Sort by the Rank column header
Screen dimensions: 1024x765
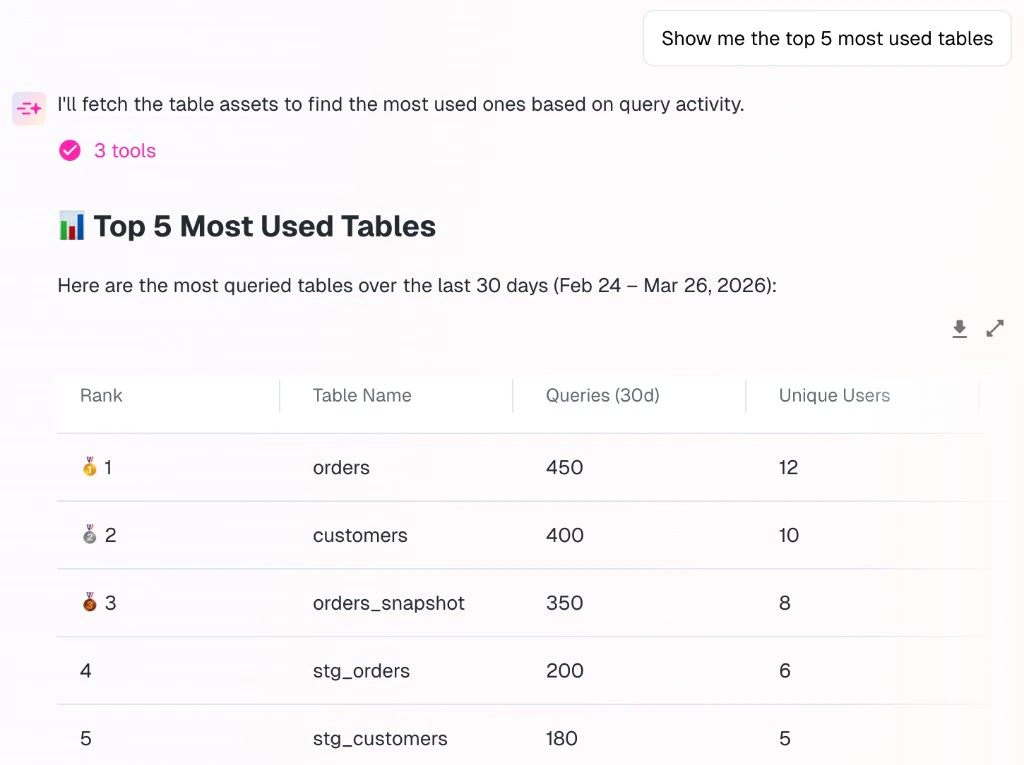pos(101,395)
